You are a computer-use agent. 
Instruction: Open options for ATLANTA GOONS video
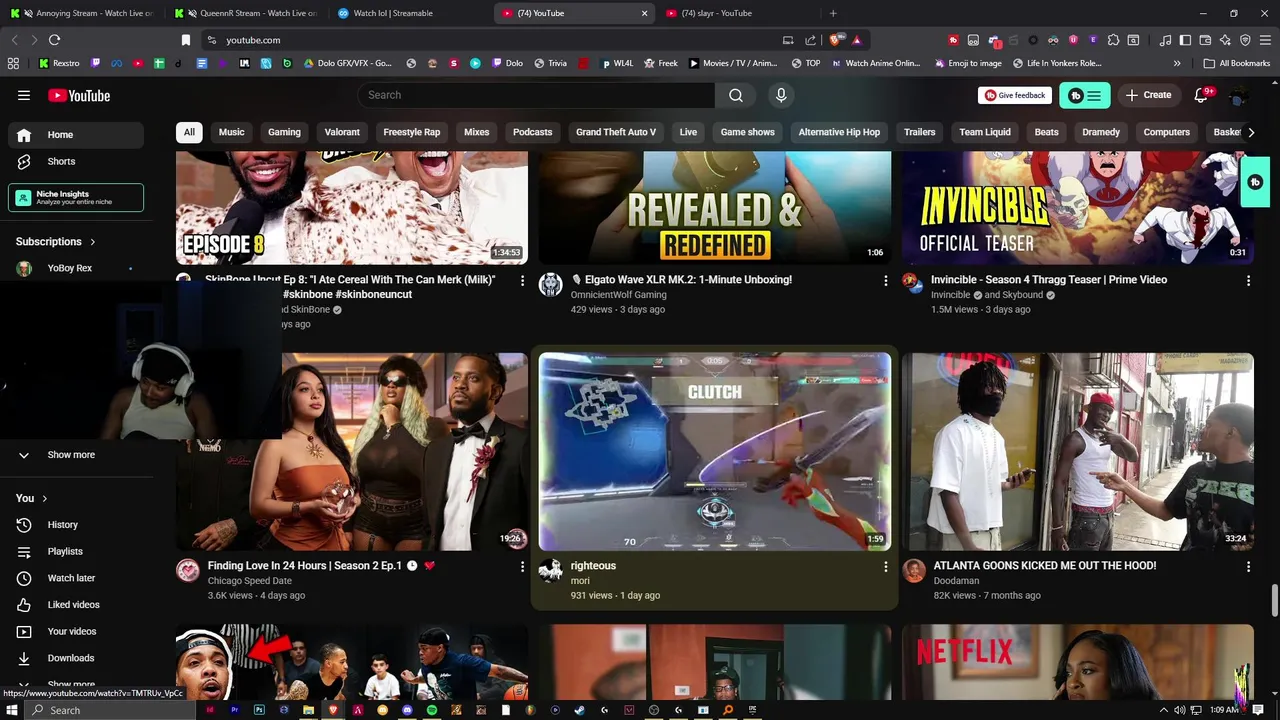click(1248, 567)
